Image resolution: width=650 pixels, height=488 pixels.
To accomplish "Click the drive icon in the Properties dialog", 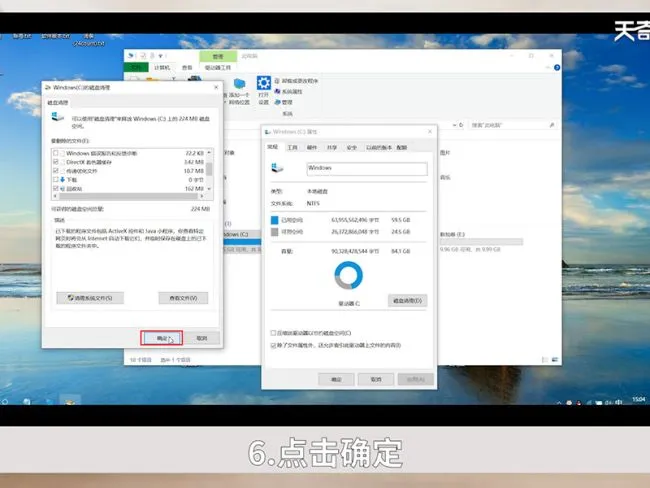I will (x=277, y=168).
